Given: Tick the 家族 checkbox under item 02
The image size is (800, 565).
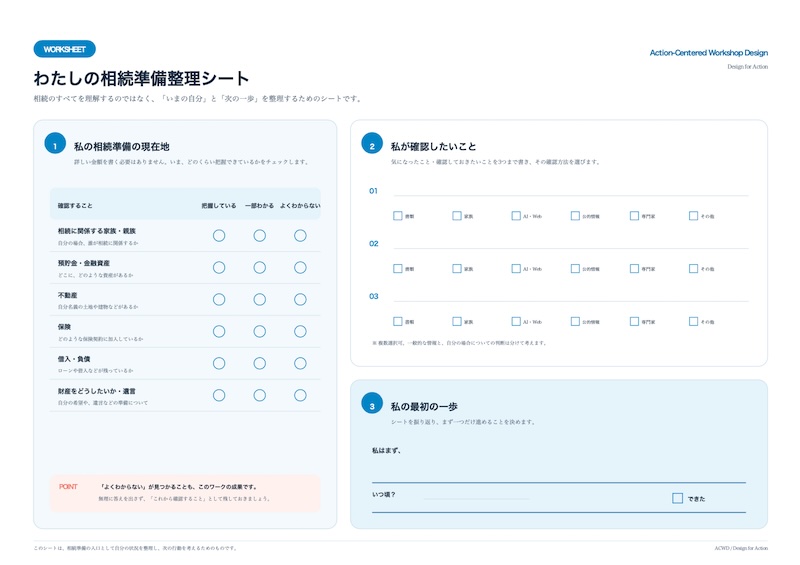Looking at the screenshot, I should point(457,268).
